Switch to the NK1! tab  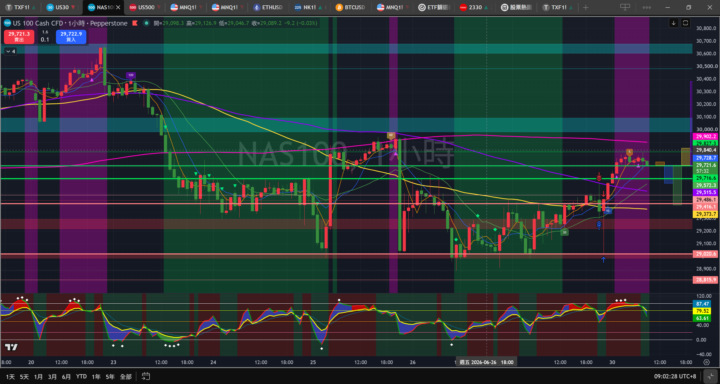[310, 7]
